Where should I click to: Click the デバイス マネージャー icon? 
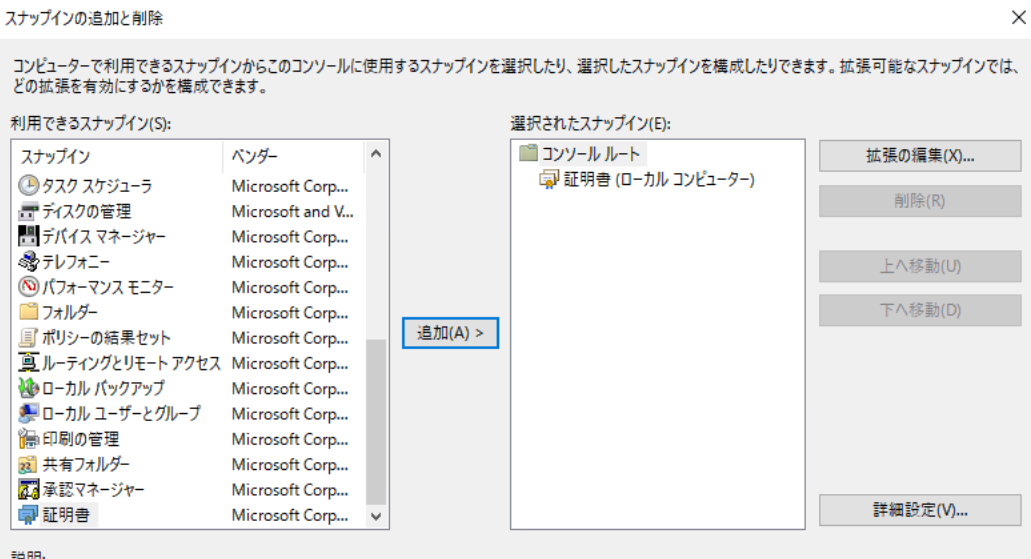[29, 237]
